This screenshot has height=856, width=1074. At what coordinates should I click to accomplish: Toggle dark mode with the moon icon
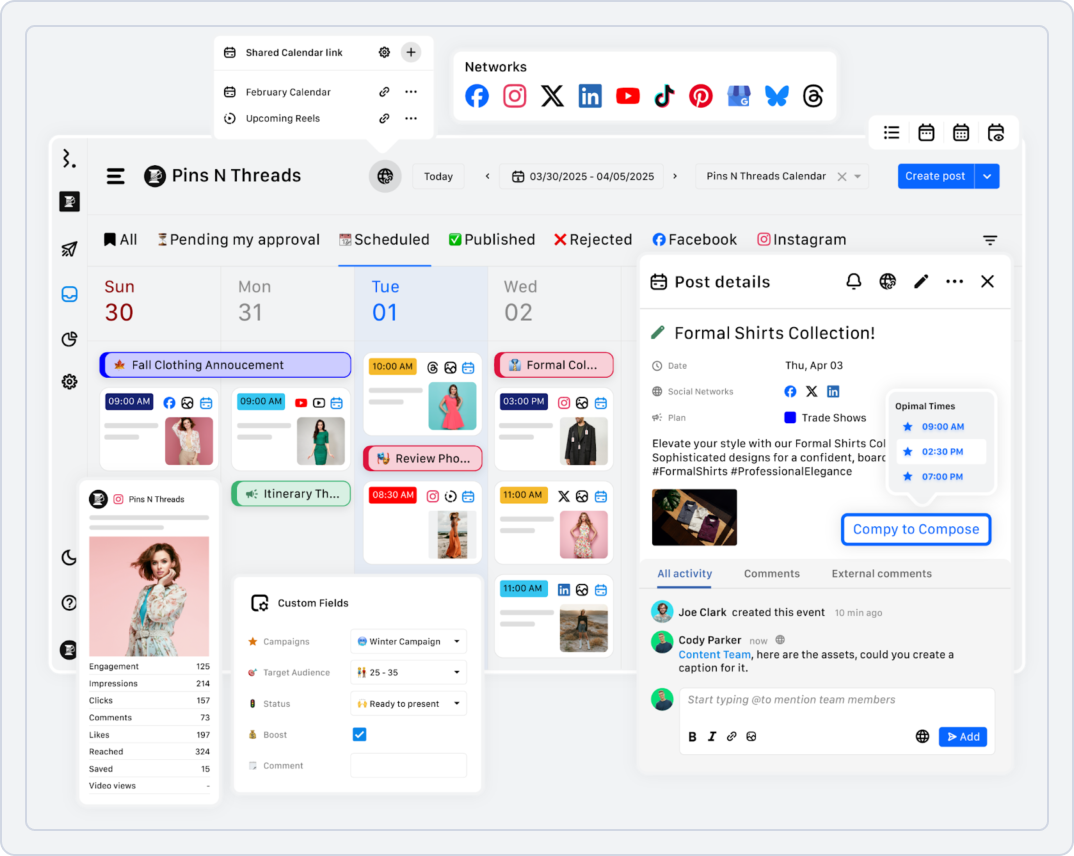pyautogui.click(x=69, y=558)
